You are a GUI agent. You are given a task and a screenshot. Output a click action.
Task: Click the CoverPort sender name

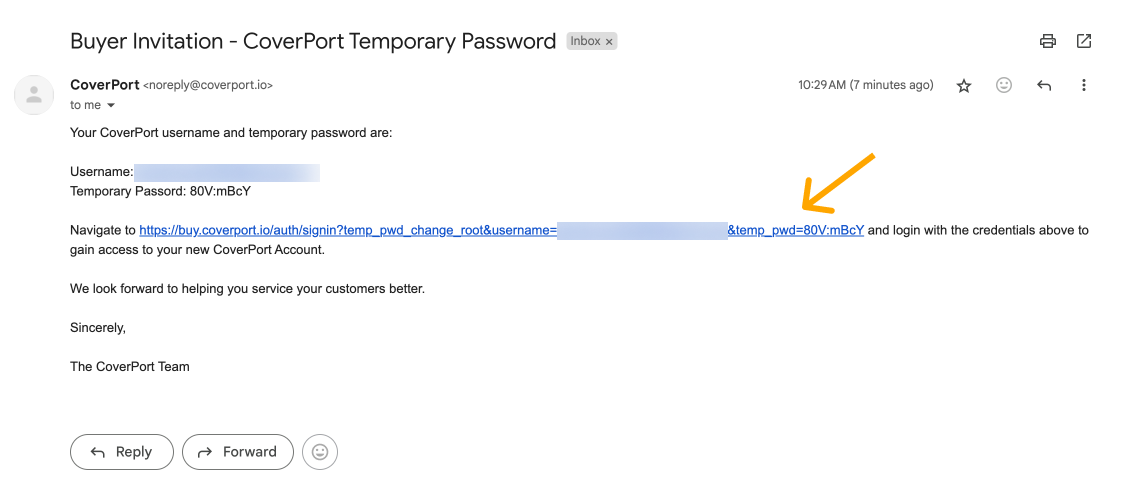104,85
